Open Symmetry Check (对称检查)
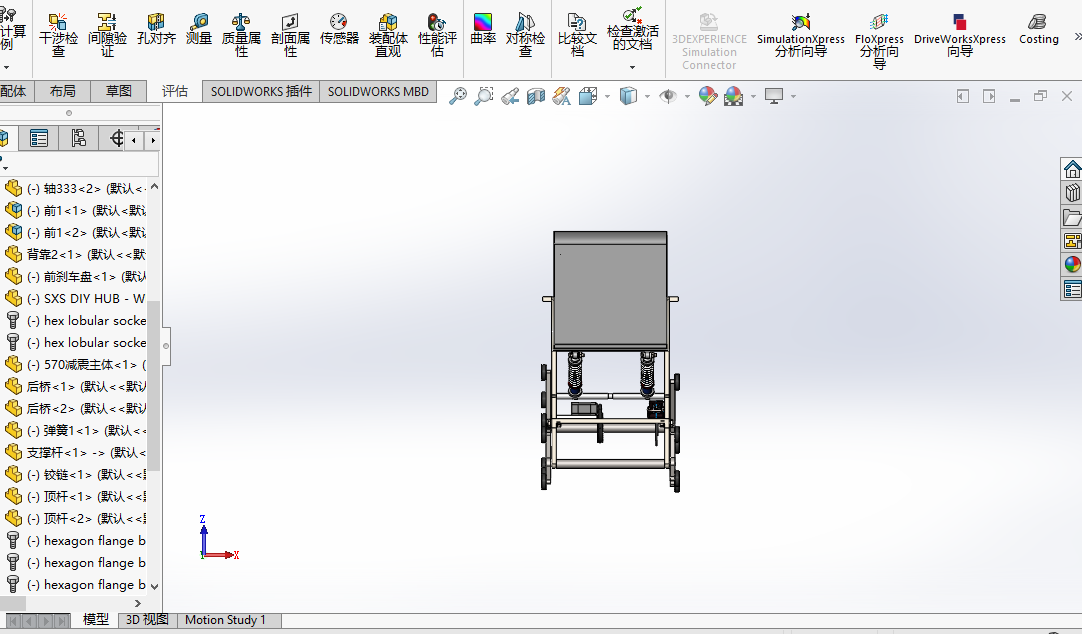The width and height of the screenshot is (1082, 634). [x=525, y=34]
